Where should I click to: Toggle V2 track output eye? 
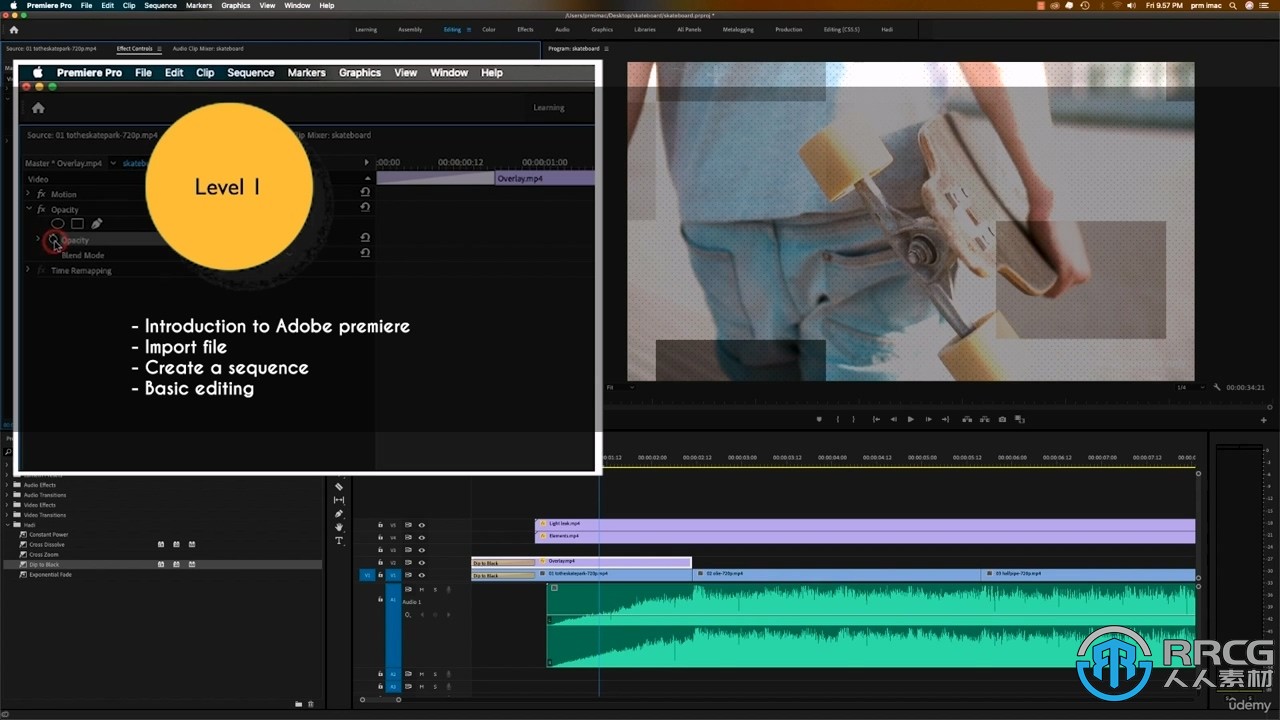[x=422, y=562]
